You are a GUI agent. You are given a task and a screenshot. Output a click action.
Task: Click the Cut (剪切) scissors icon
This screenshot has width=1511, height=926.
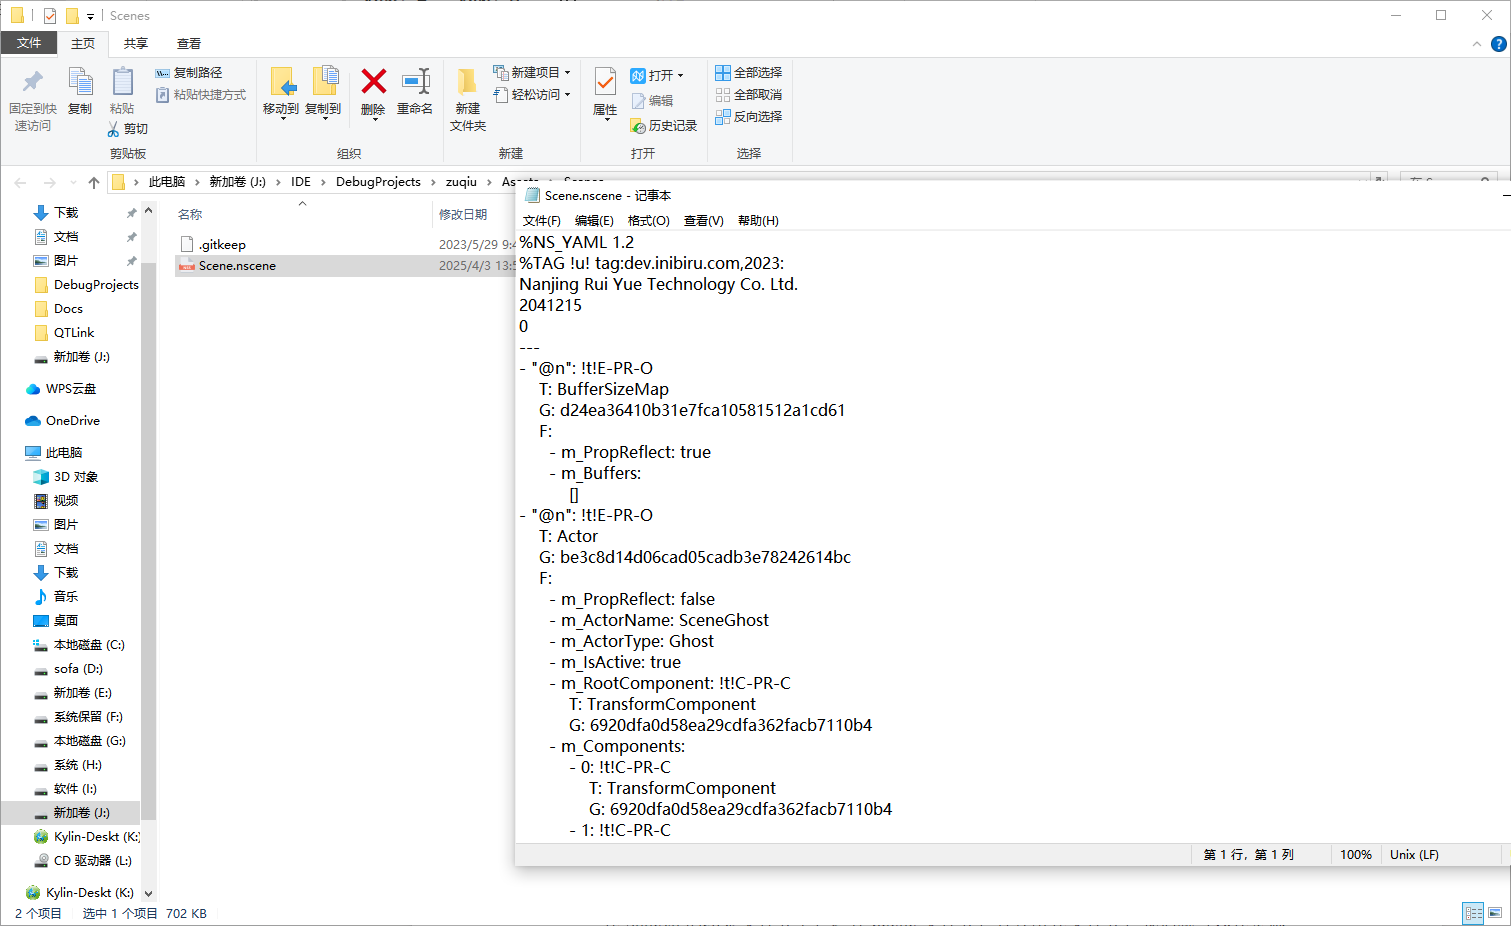pos(114,129)
